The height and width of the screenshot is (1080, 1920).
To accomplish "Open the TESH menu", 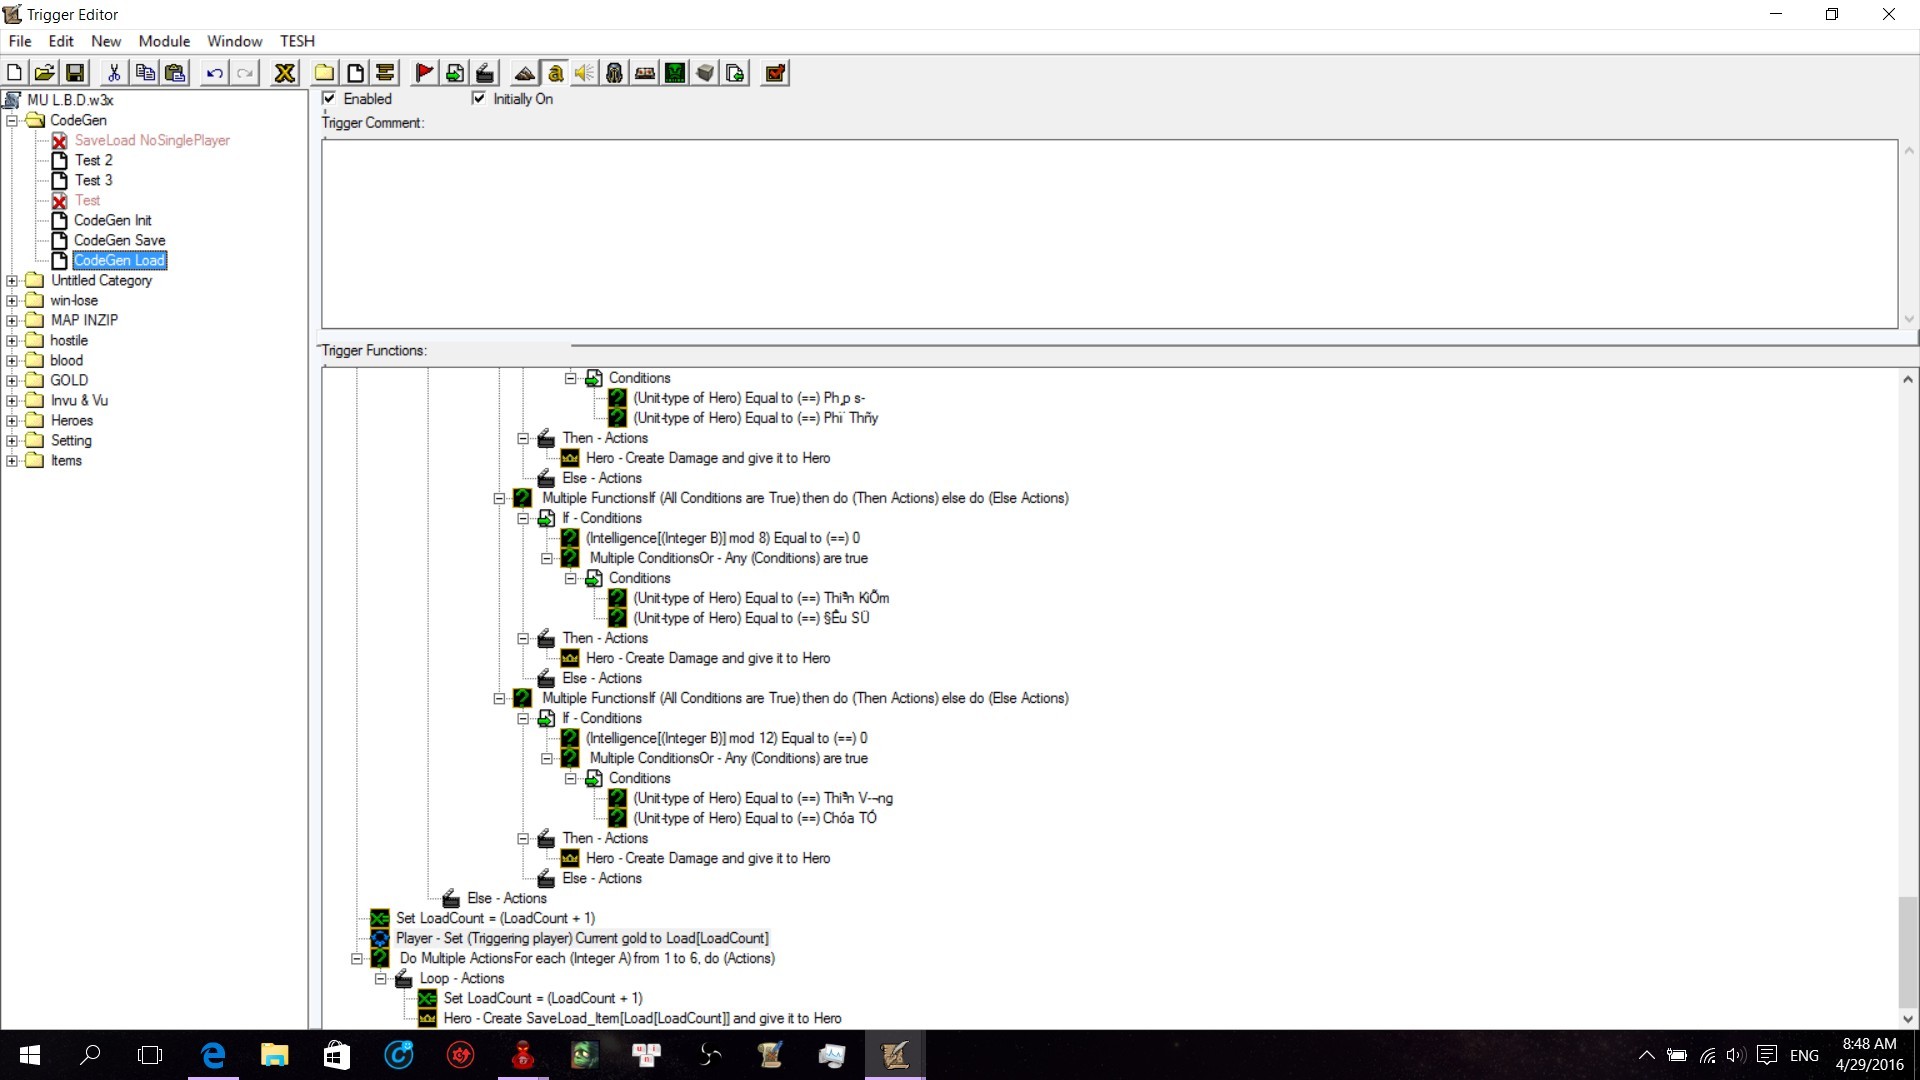I will (297, 41).
